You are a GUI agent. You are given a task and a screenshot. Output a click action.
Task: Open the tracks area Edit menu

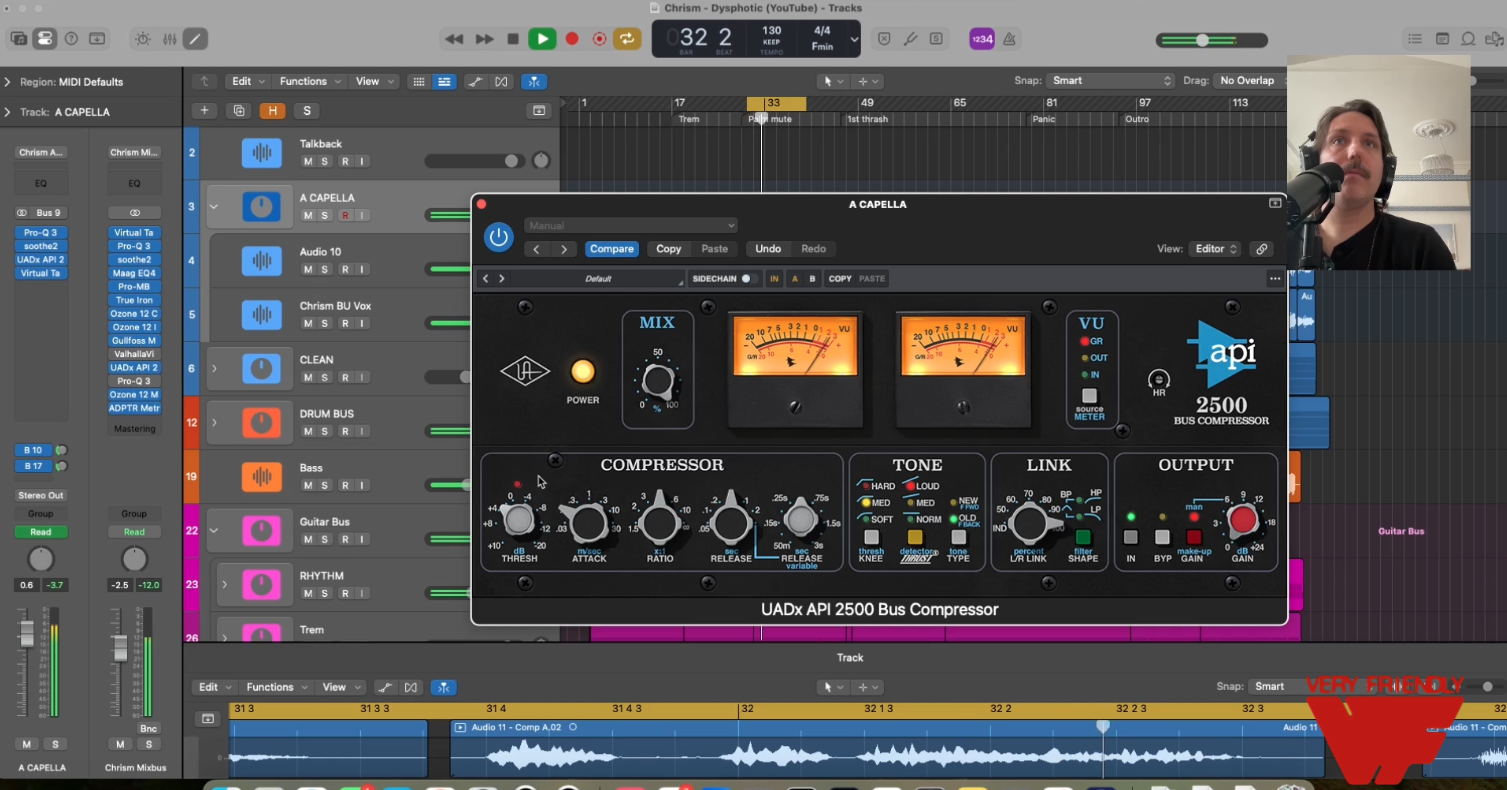(x=248, y=81)
